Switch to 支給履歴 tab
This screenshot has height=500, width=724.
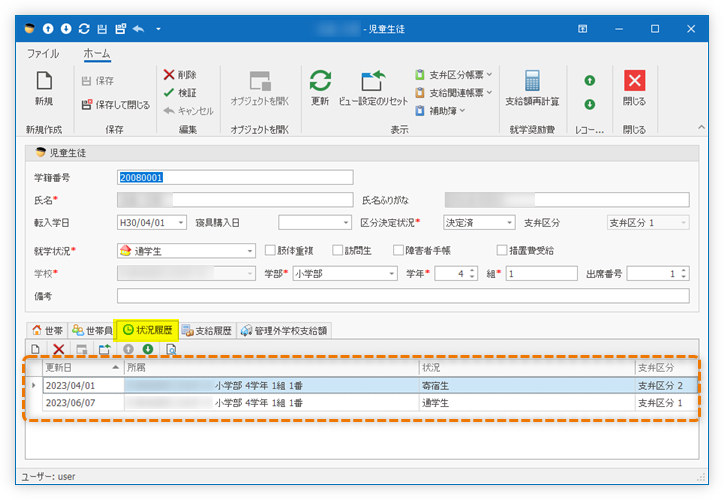[x=207, y=331]
